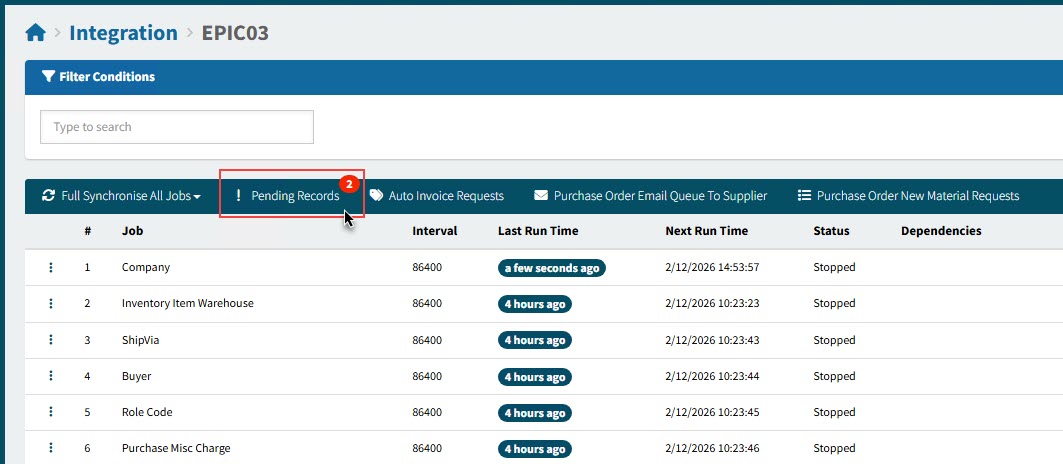Open row menu for Purchase Misc Charge
1063x464 pixels.
[x=51, y=449]
